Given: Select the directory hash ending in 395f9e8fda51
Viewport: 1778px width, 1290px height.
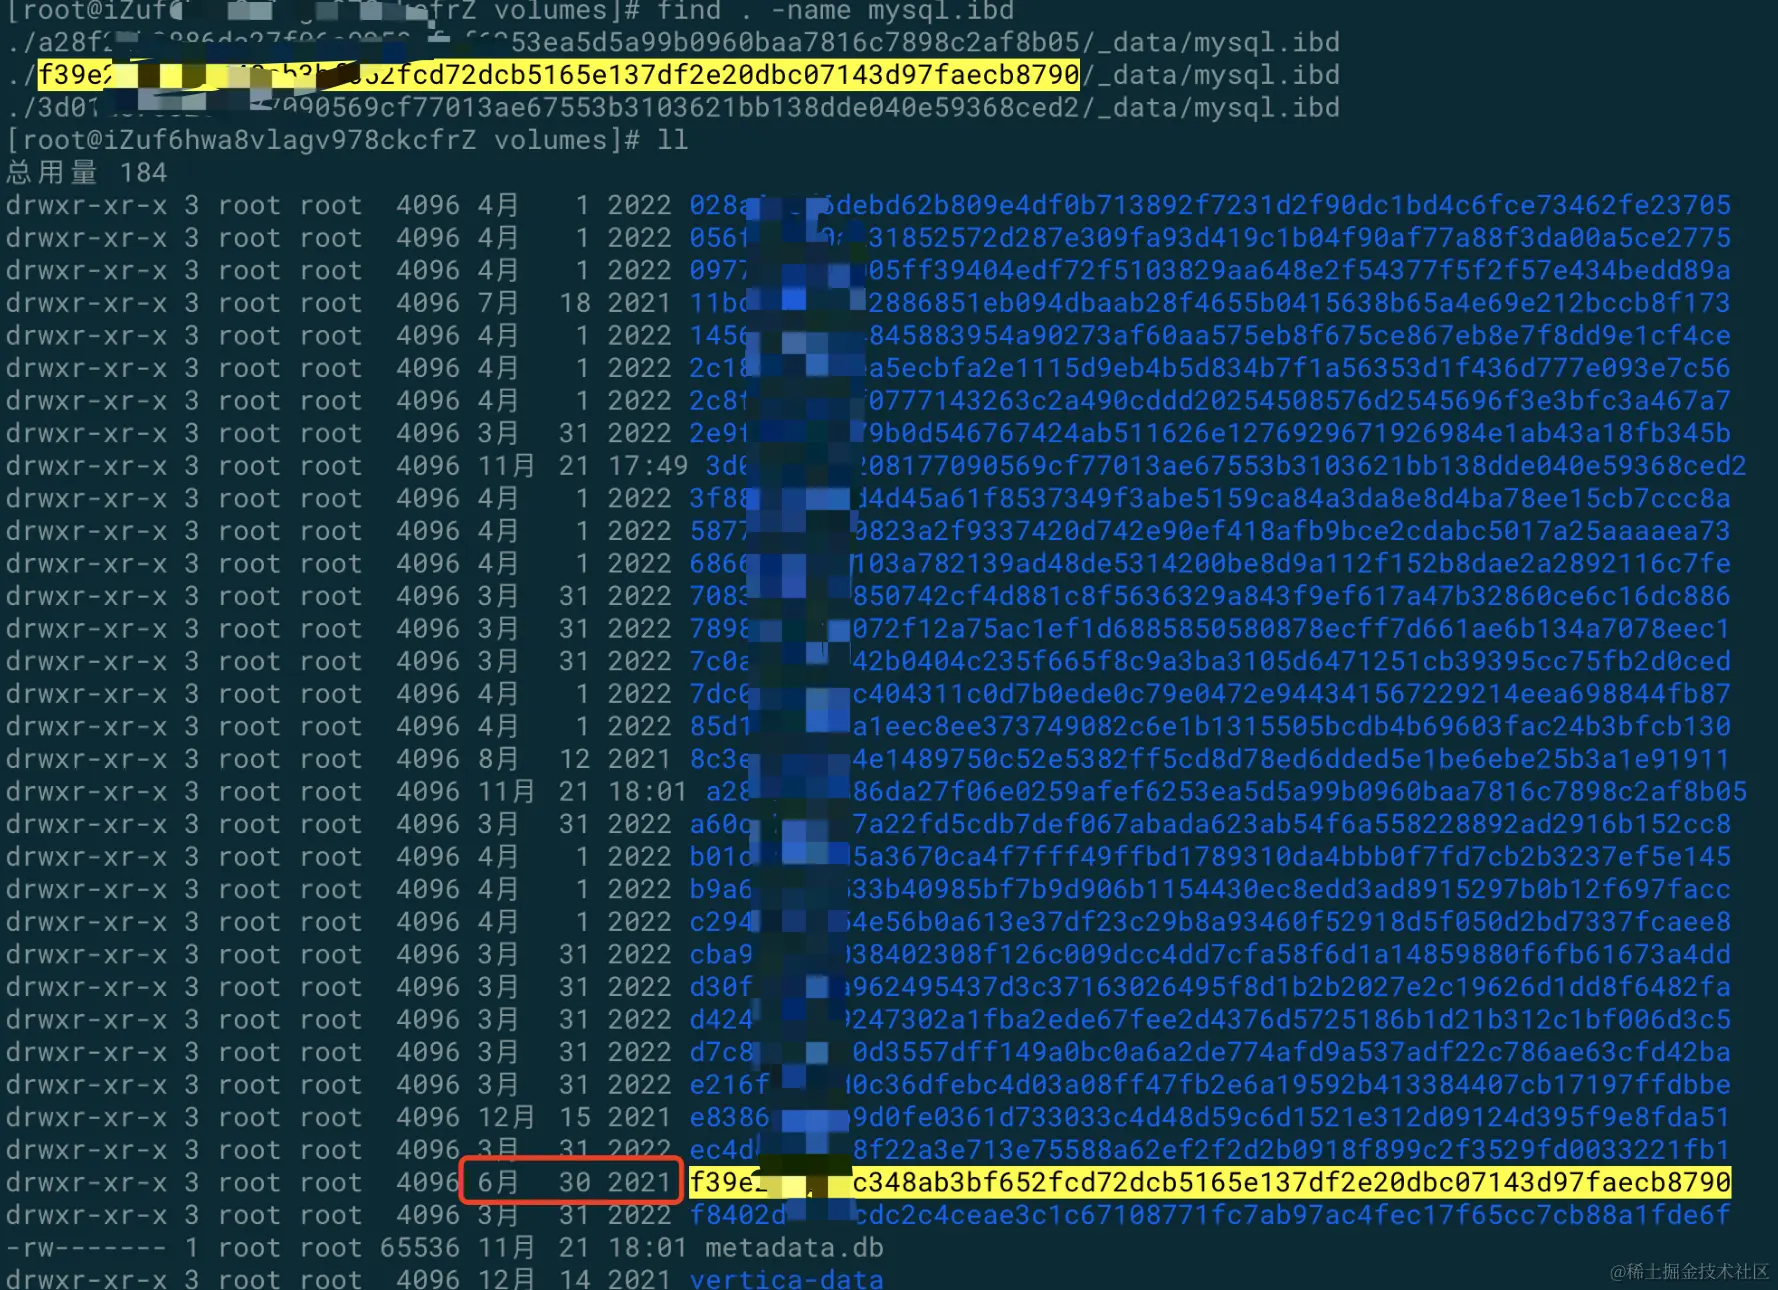Looking at the screenshot, I should [1210, 1118].
